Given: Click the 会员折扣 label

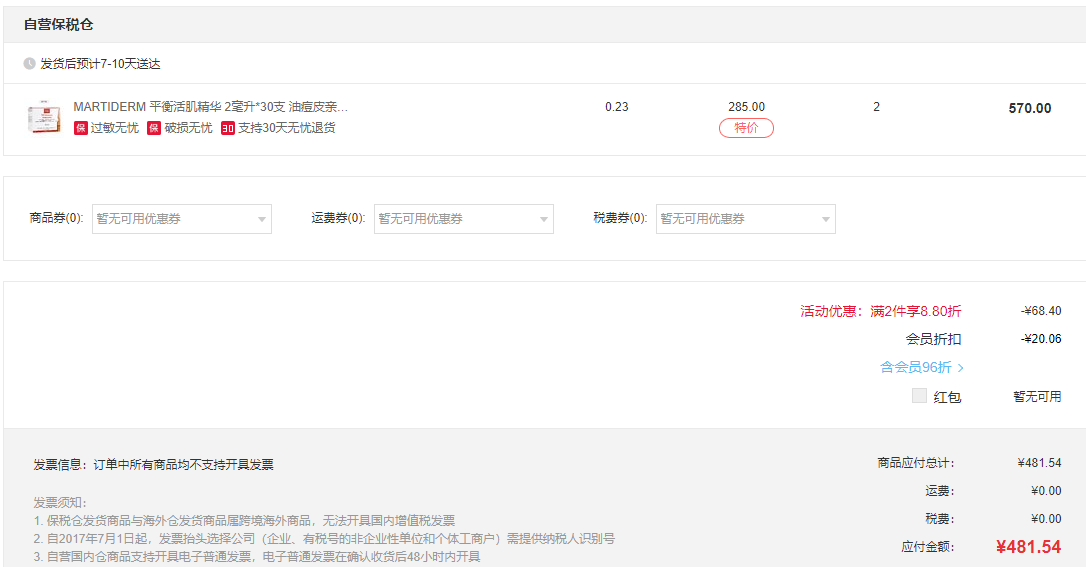Looking at the screenshot, I should [x=933, y=339].
